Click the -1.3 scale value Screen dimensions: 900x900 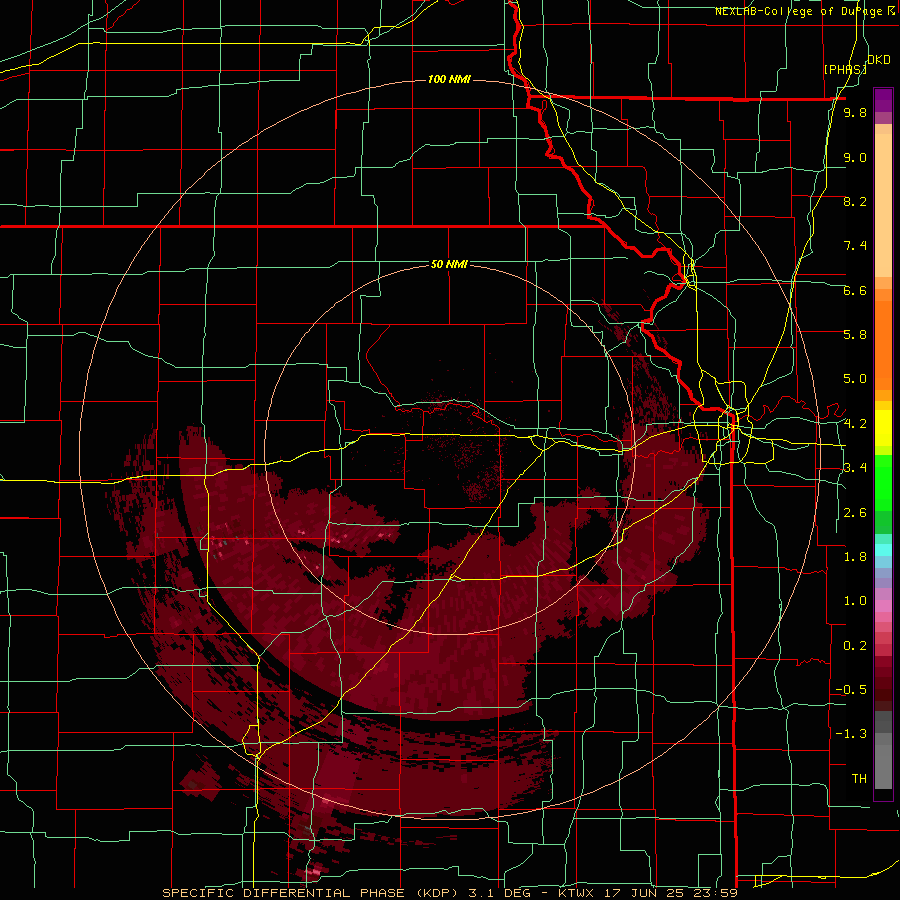coord(851,734)
